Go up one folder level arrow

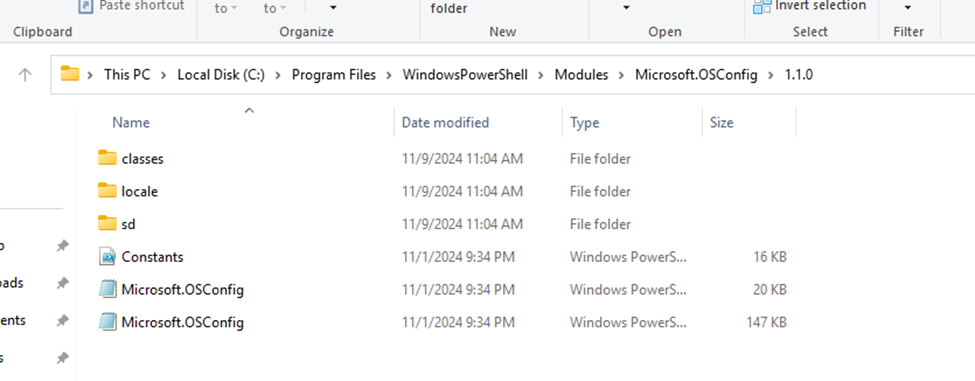[25, 75]
